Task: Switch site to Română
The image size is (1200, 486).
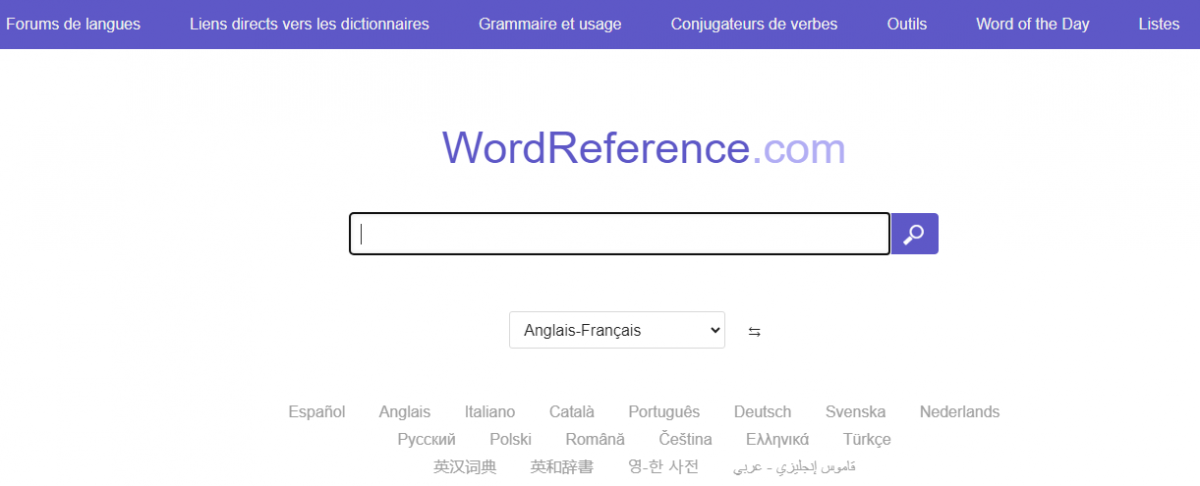Action: pos(595,439)
